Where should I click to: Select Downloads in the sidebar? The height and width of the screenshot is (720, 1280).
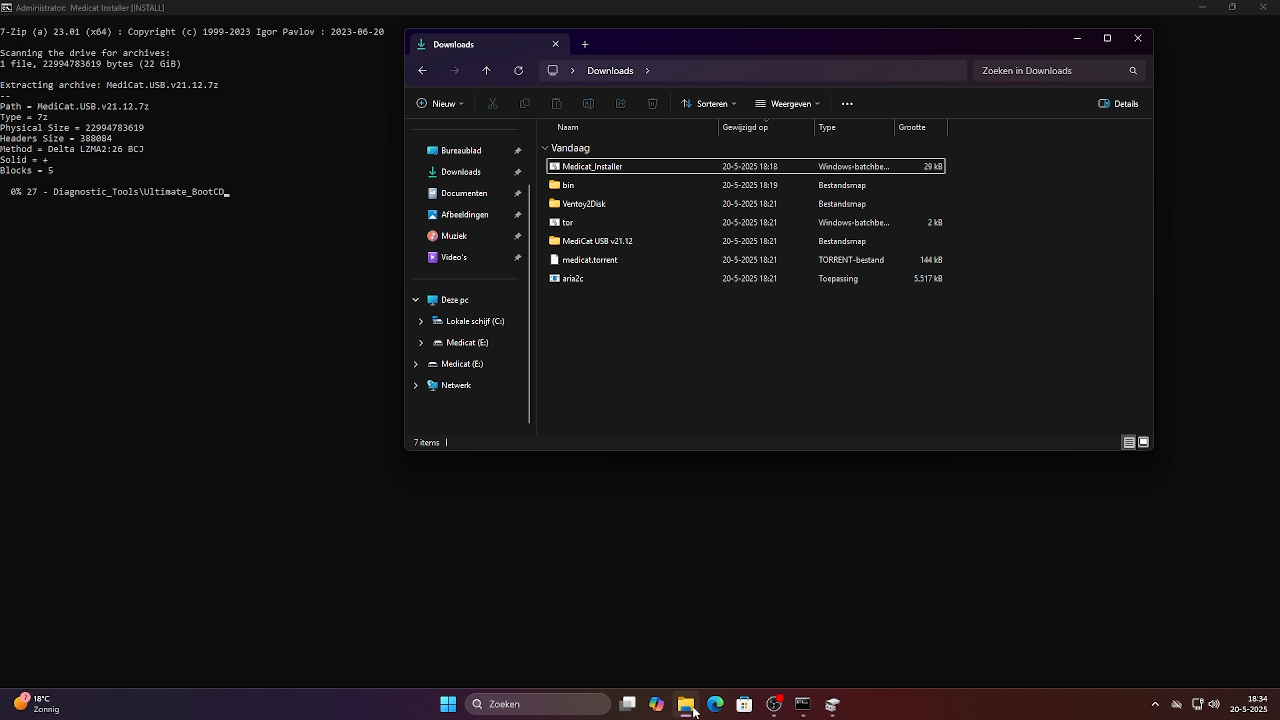click(461, 172)
